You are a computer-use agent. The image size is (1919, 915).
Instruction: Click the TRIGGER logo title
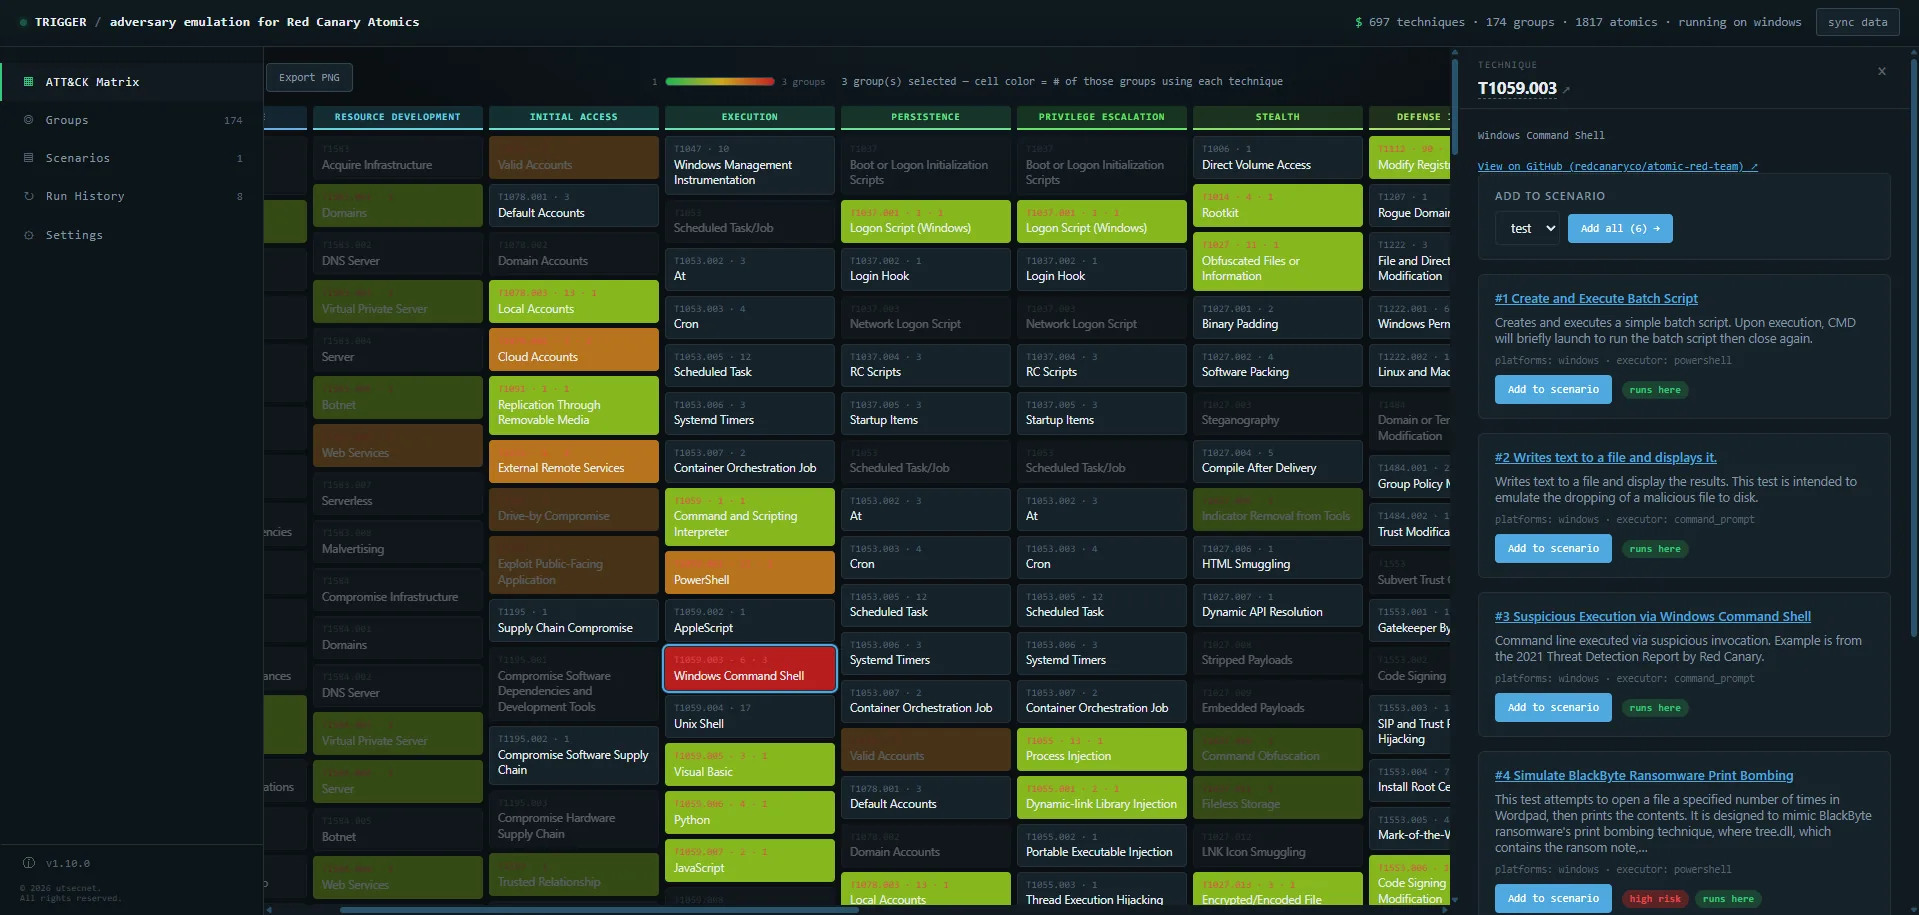coord(60,22)
